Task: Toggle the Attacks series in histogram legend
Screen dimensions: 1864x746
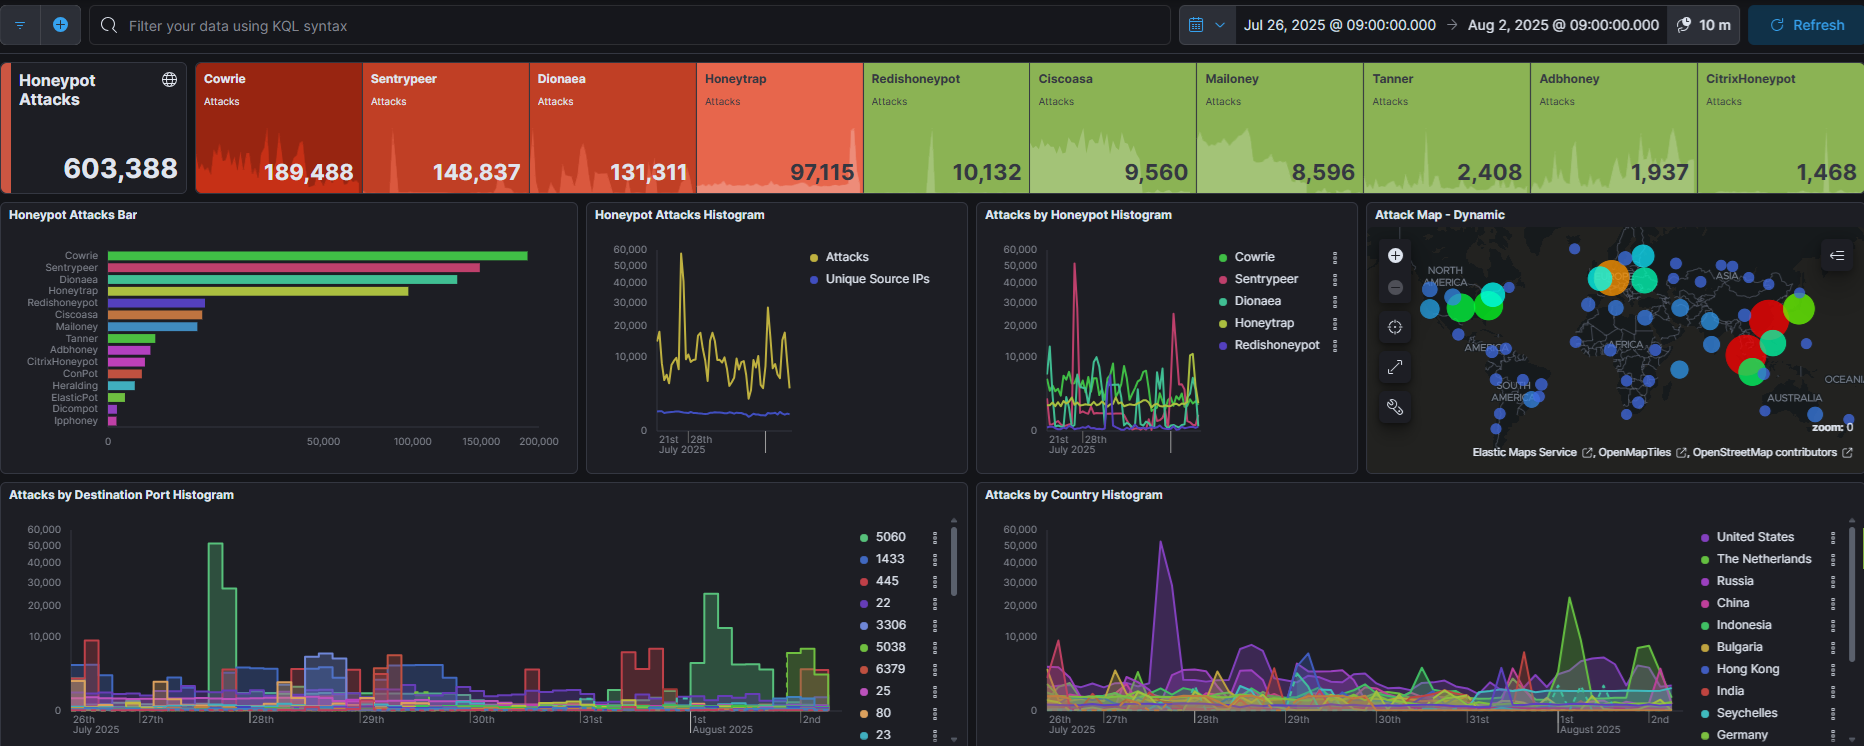Action: coord(847,257)
